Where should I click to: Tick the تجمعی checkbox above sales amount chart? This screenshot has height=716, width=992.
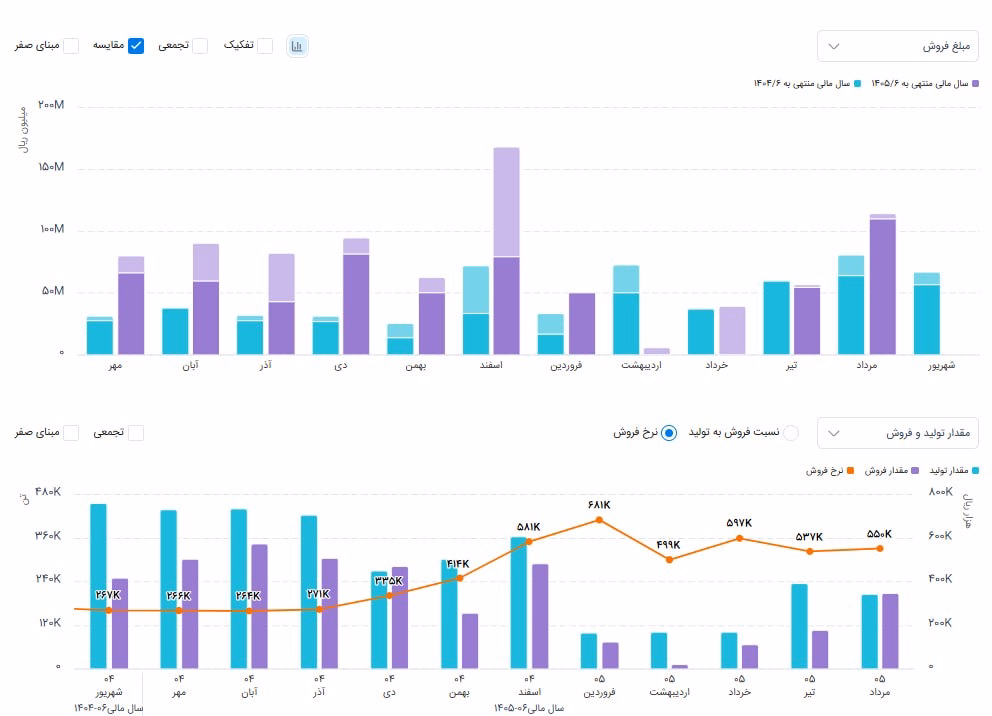[200, 46]
